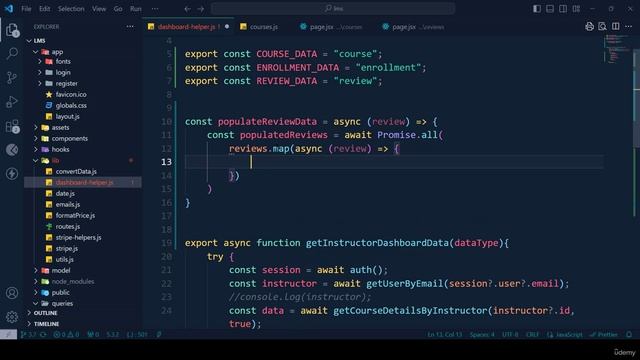This screenshot has width=640, height=360.
Task: Open the Explorer panel ellipsis menu
Action: pyautogui.click(x=130, y=27)
